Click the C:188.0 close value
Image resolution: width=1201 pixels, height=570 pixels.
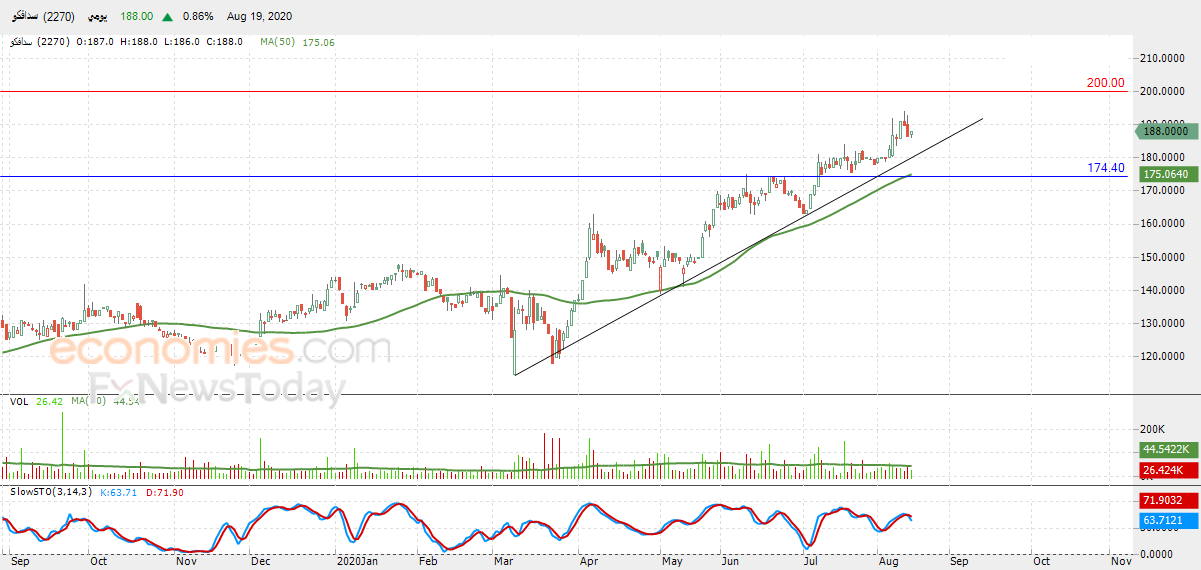tap(224, 42)
